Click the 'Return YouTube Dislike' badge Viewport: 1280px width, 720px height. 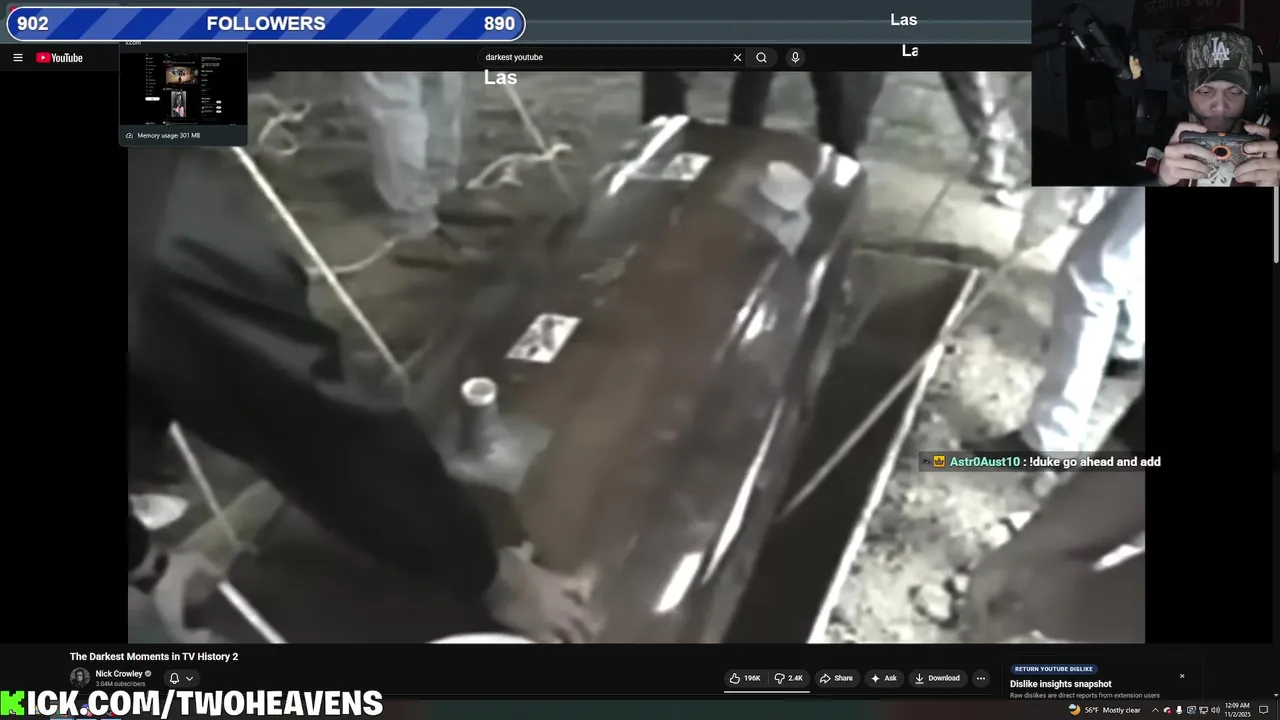coord(1054,669)
